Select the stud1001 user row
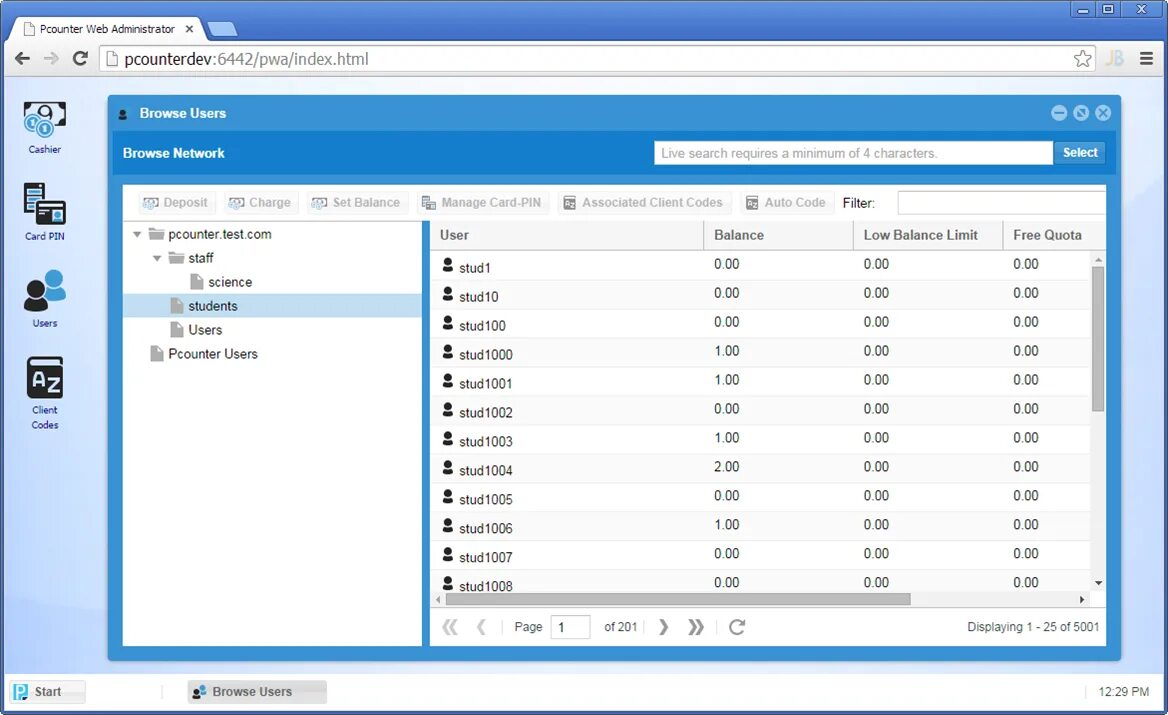The height and width of the screenshot is (715, 1168). (x=760, y=382)
